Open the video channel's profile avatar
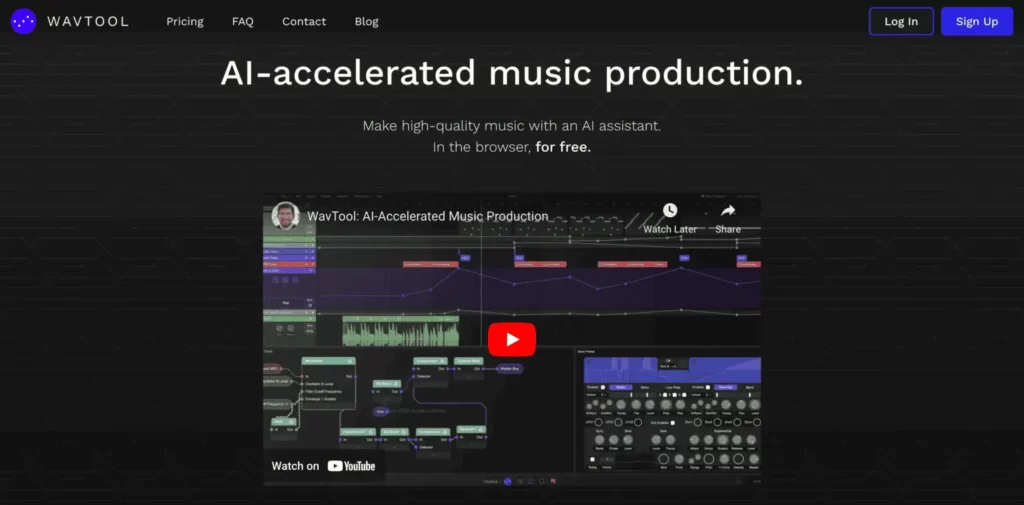This screenshot has height=505, width=1024. point(285,216)
